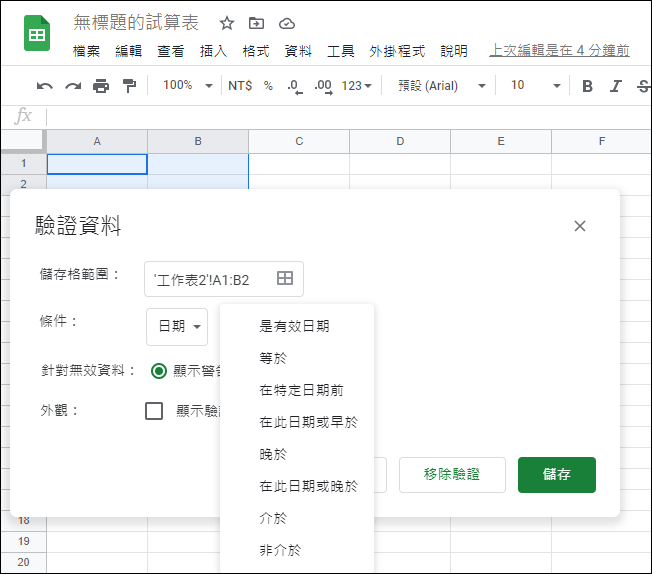The height and width of the screenshot is (574, 652).
Task: Check the 外觀 checkbox
Action: pos(154,411)
